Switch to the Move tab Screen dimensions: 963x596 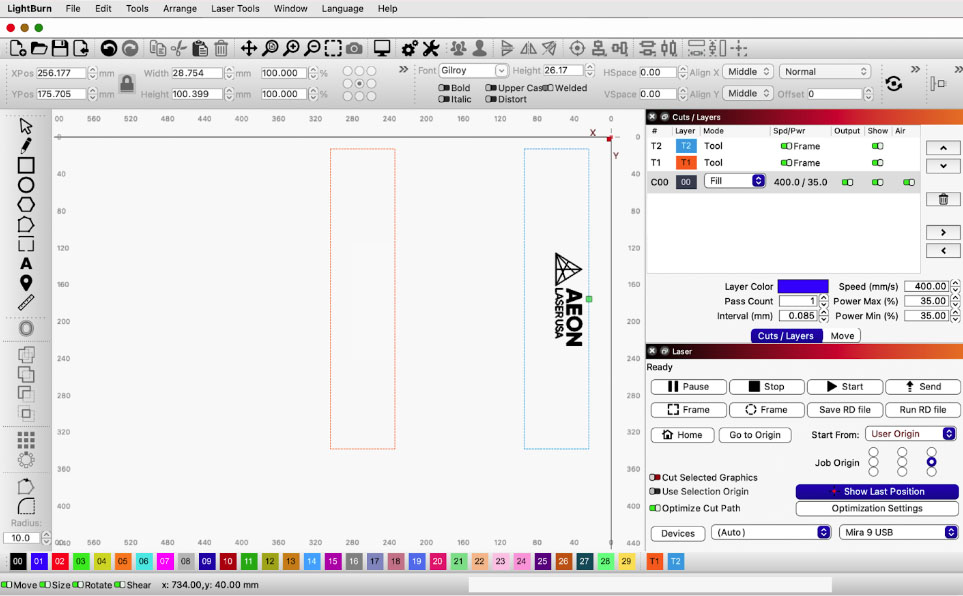click(x=842, y=335)
